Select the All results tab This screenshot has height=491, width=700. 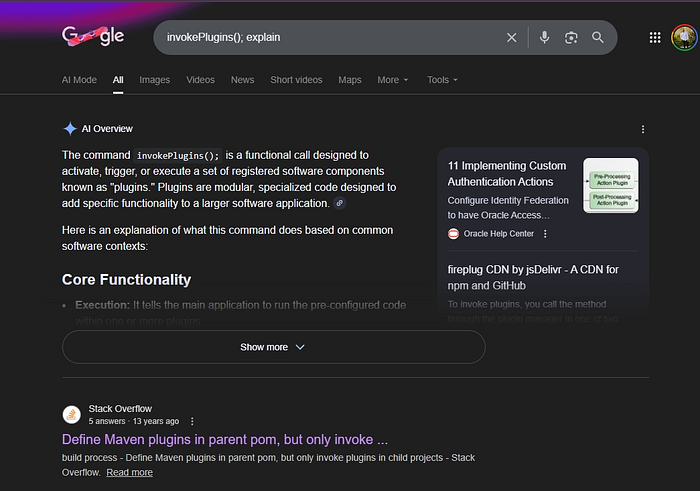[x=118, y=80]
